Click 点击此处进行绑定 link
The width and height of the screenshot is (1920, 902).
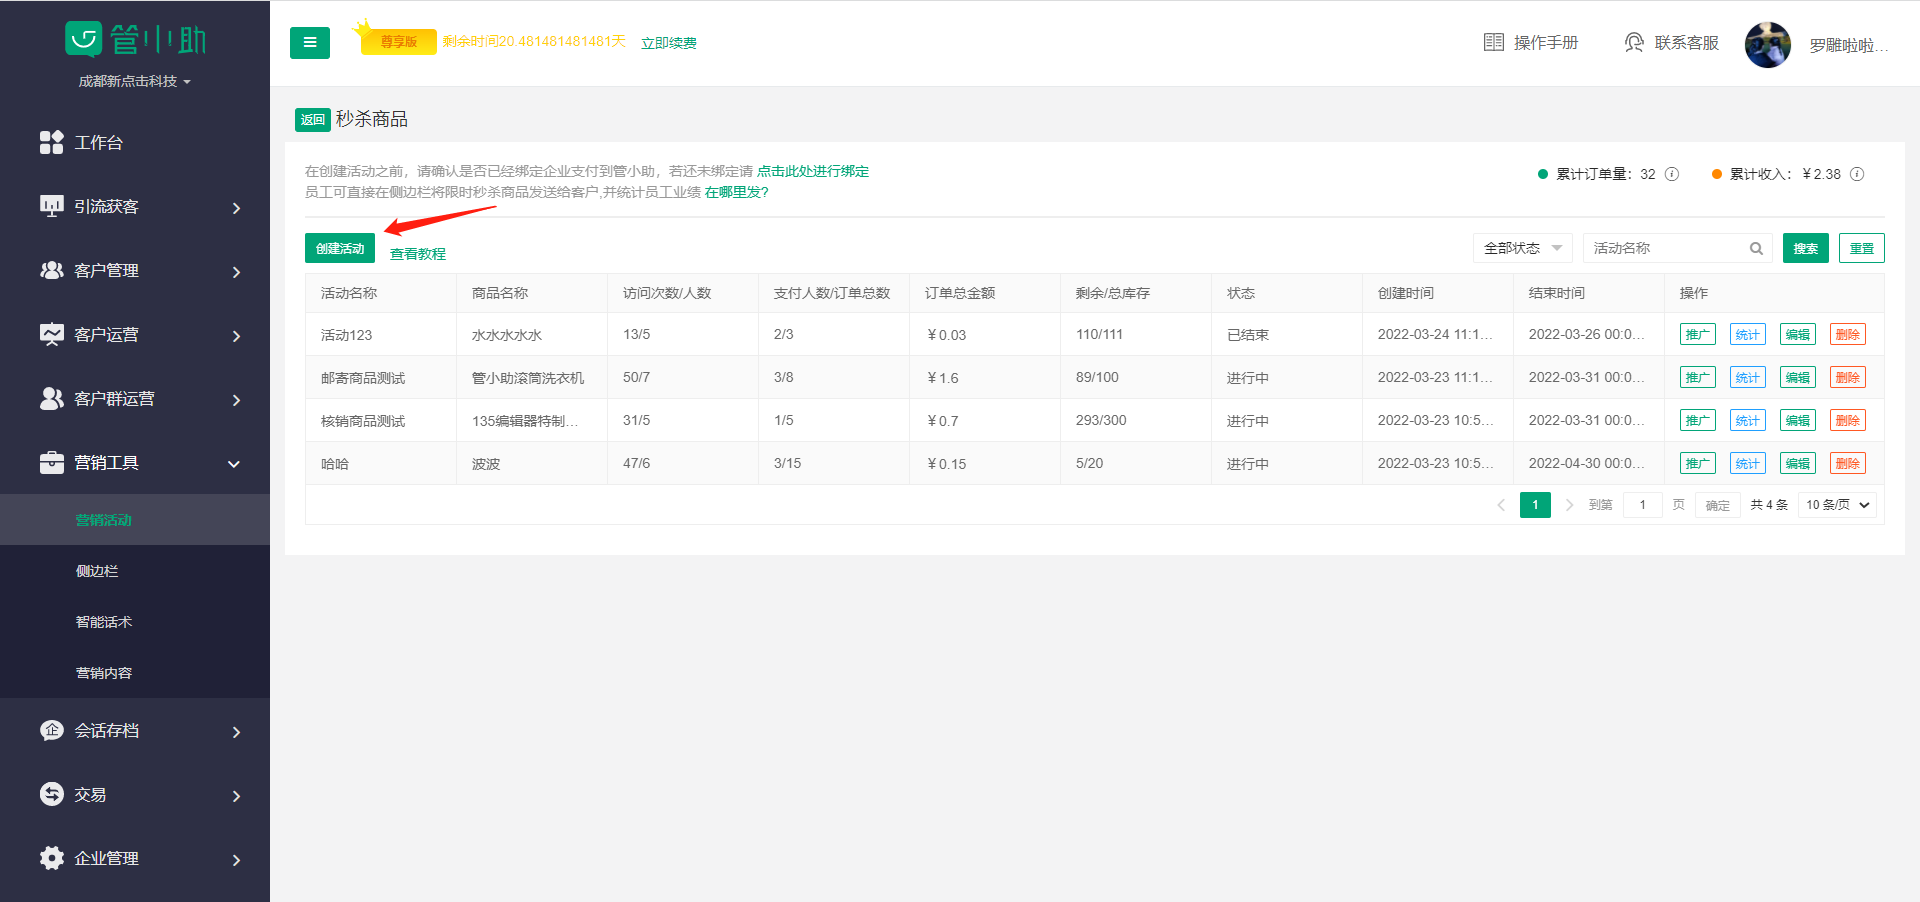(x=813, y=171)
